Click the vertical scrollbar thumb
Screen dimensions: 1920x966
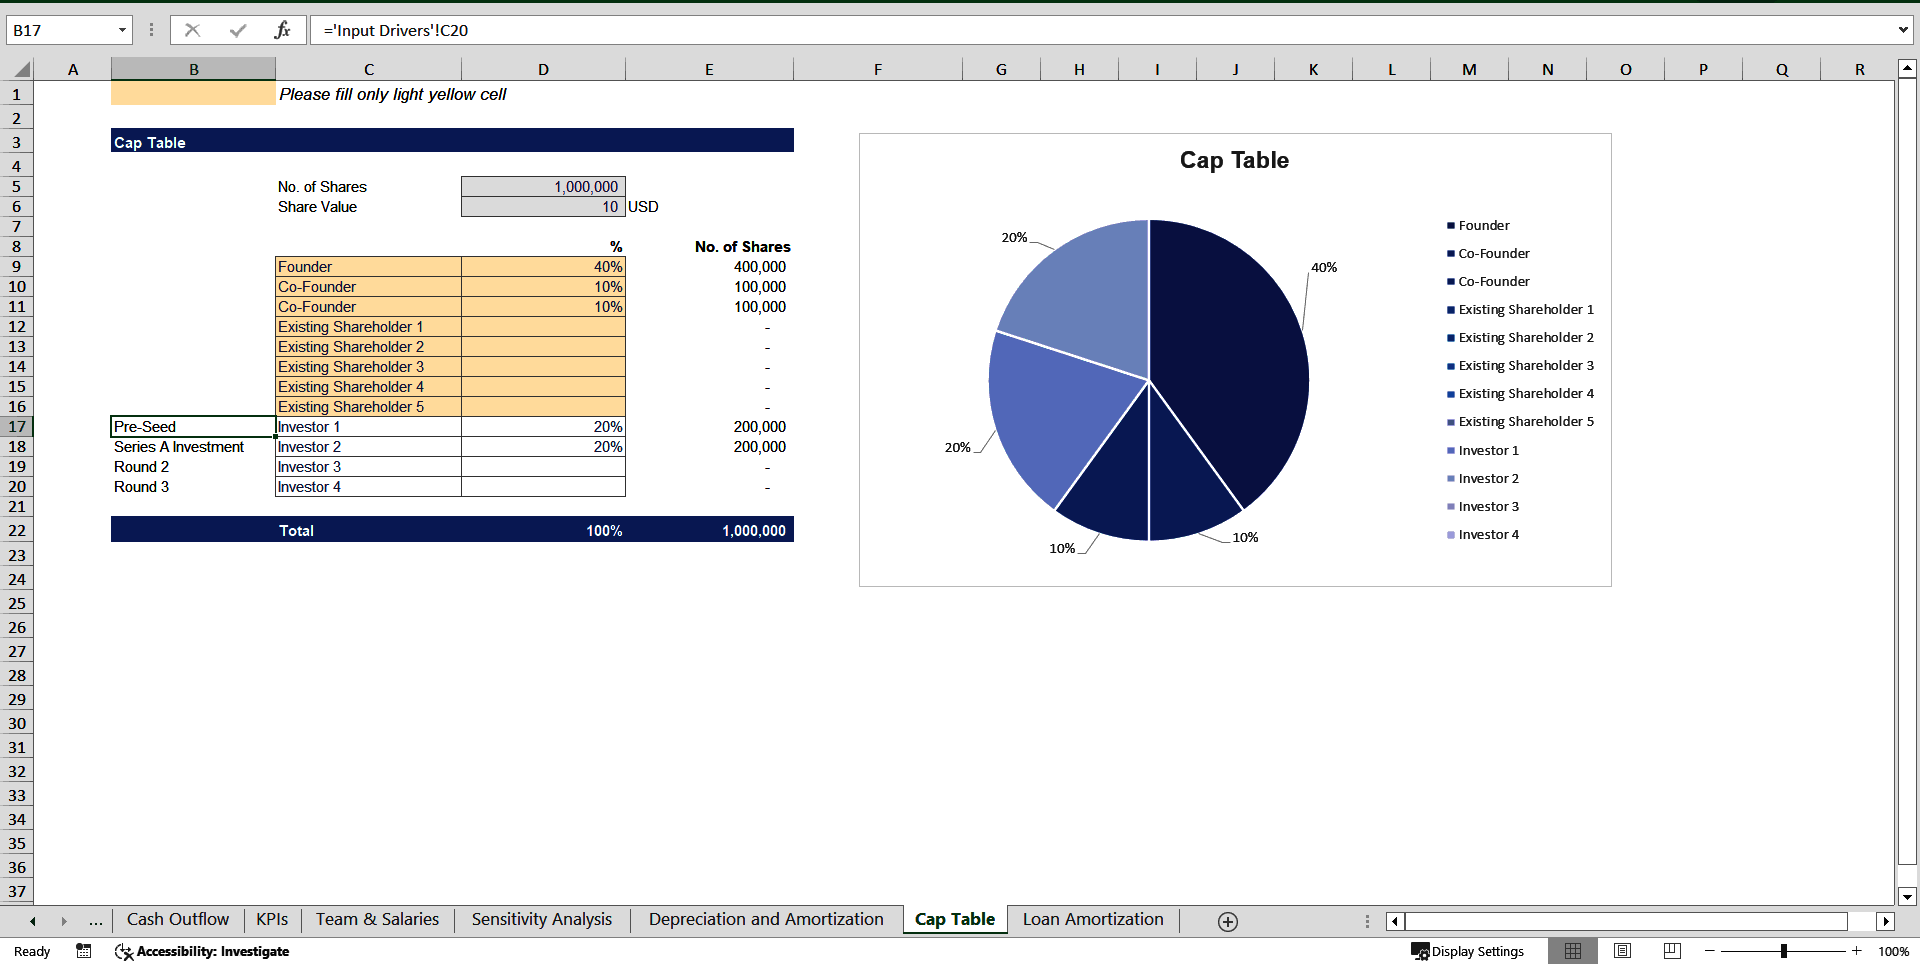coord(1907,470)
